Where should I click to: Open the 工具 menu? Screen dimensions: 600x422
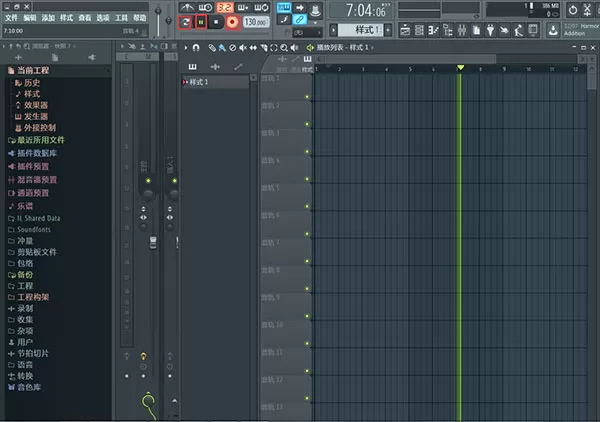point(121,18)
